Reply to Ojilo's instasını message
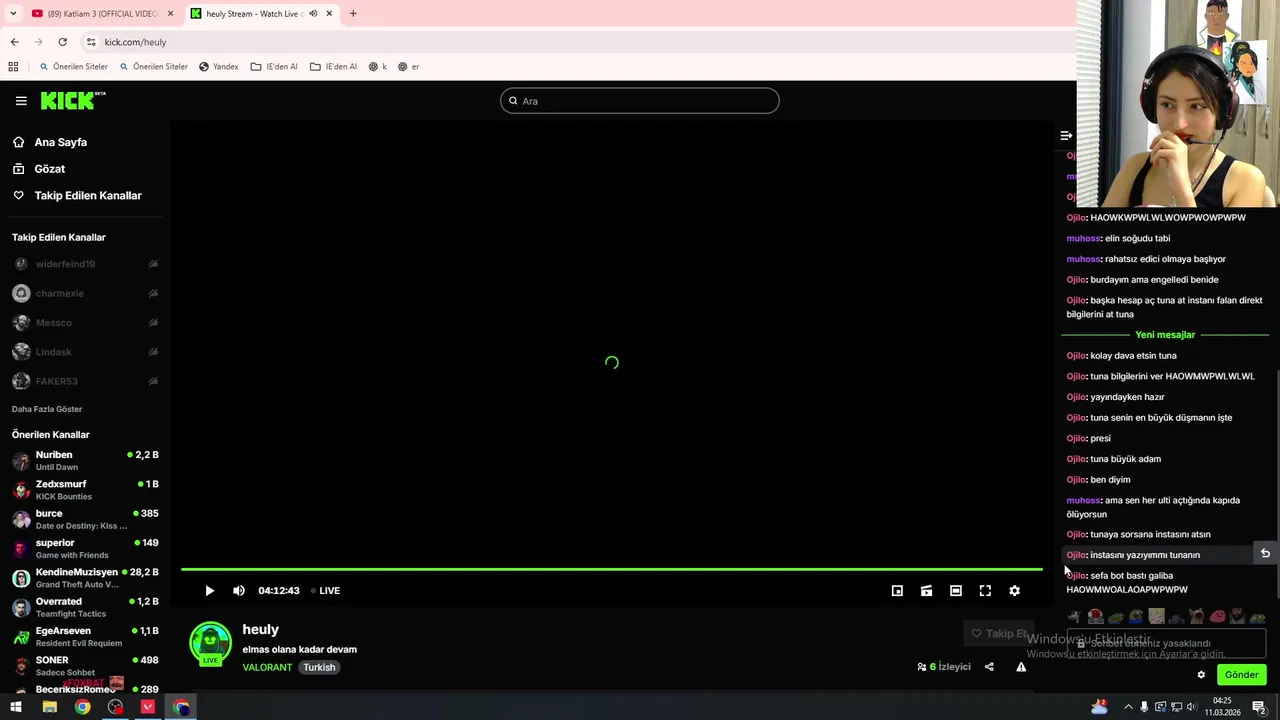The image size is (1280, 720). pos(1265,554)
